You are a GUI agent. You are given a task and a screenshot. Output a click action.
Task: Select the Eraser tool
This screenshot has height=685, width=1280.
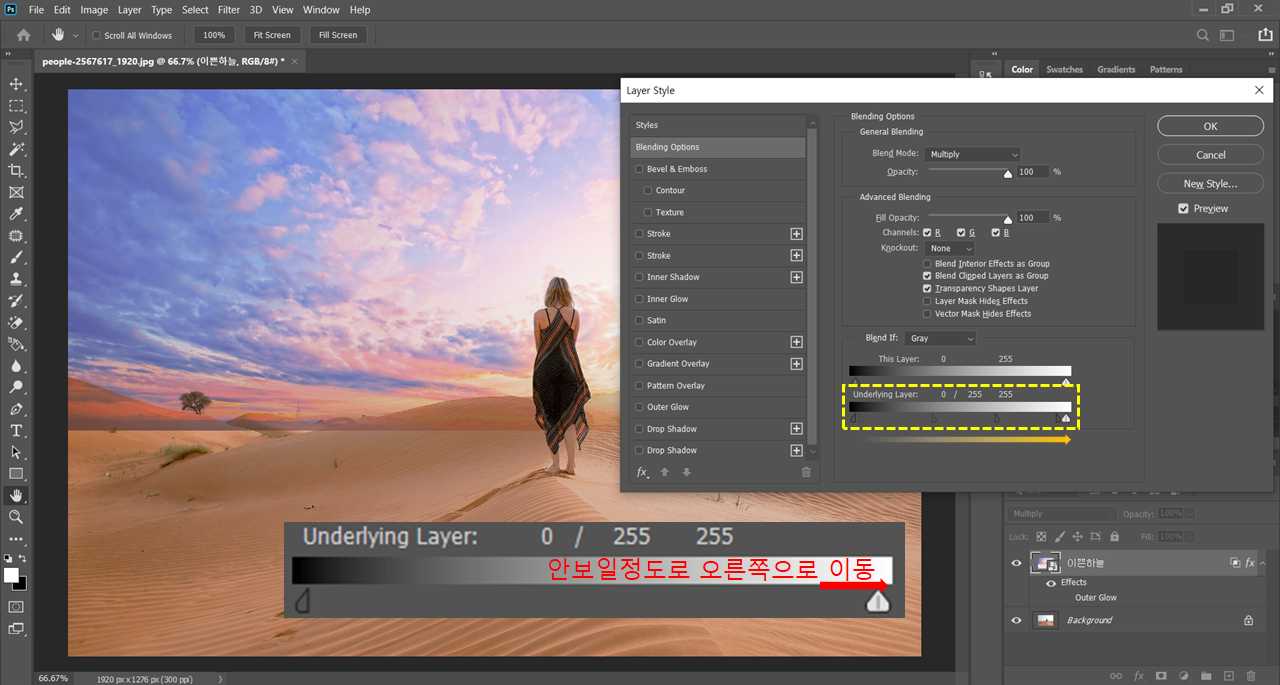click(16, 323)
